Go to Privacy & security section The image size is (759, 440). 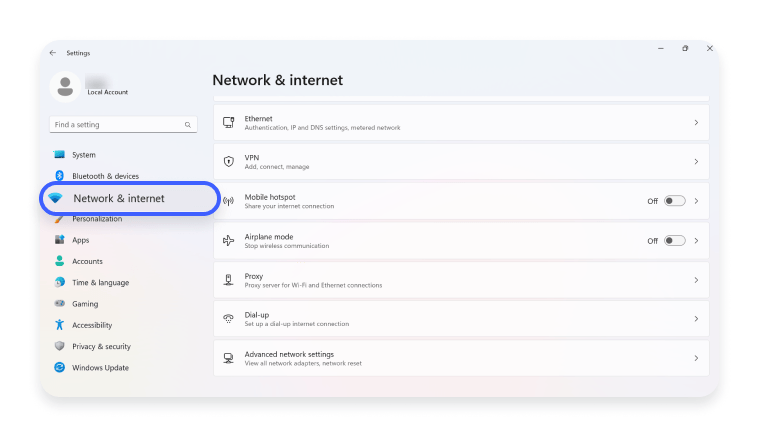pyautogui.click(x=101, y=347)
